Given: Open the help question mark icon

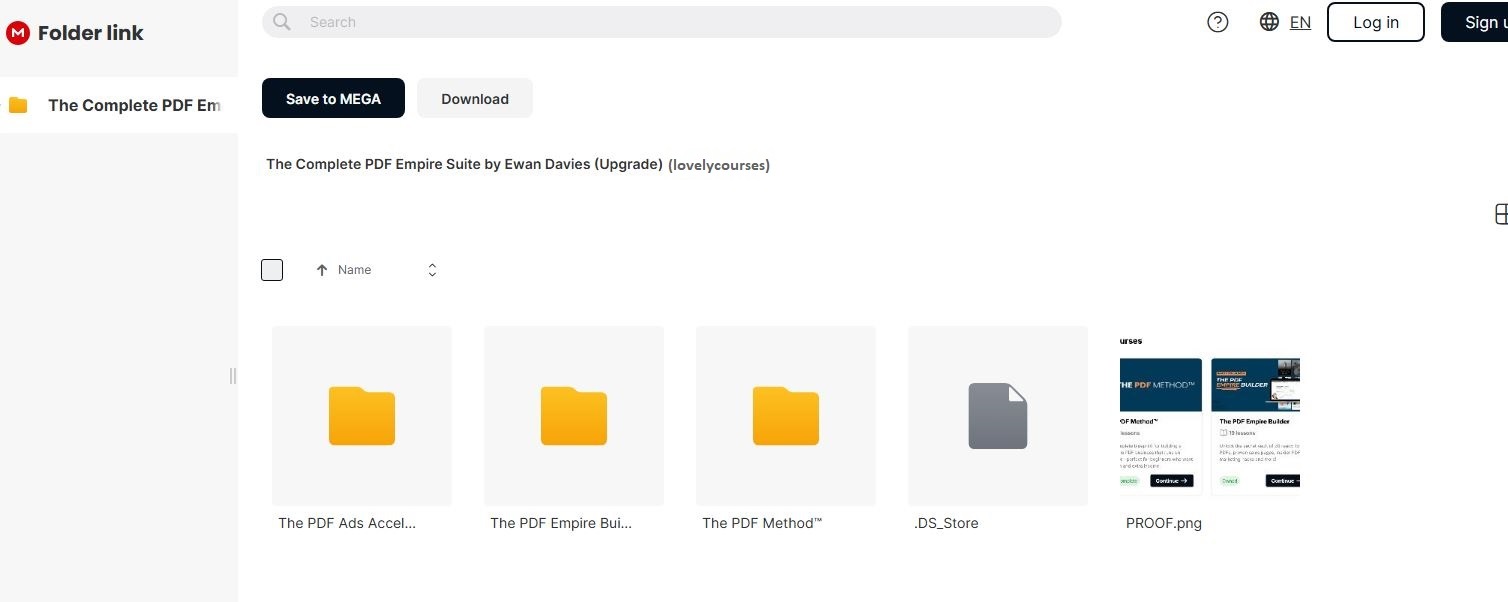Looking at the screenshot, I should click(1217, 22).
